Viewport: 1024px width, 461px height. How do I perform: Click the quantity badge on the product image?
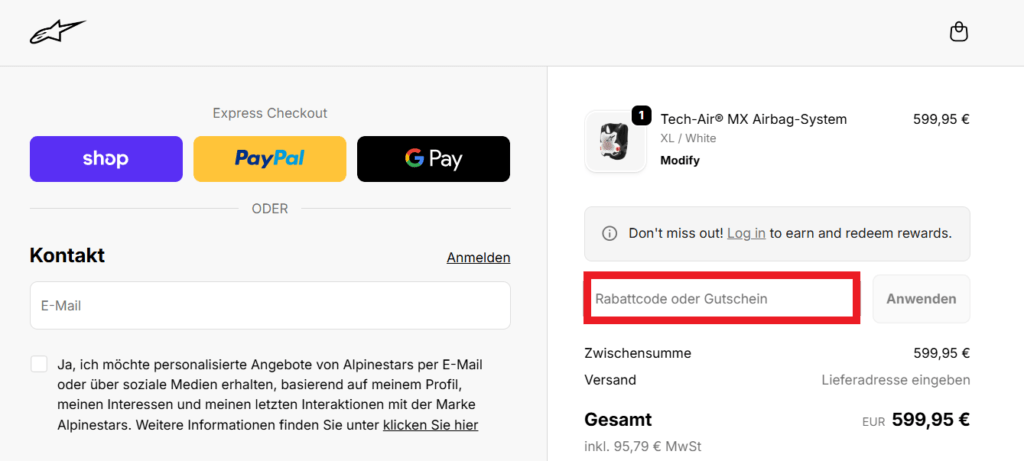coord(641,115)
